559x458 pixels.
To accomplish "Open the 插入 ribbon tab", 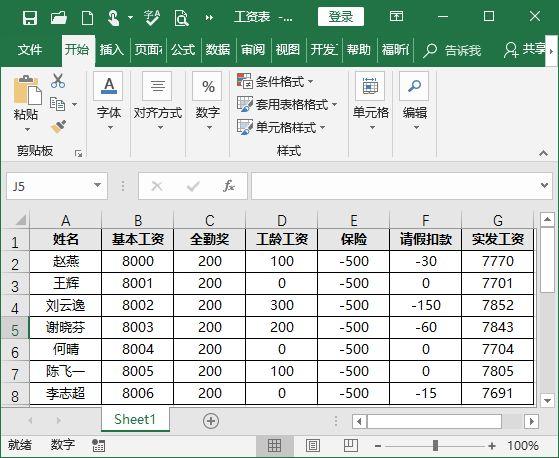I will pos(112,50).
